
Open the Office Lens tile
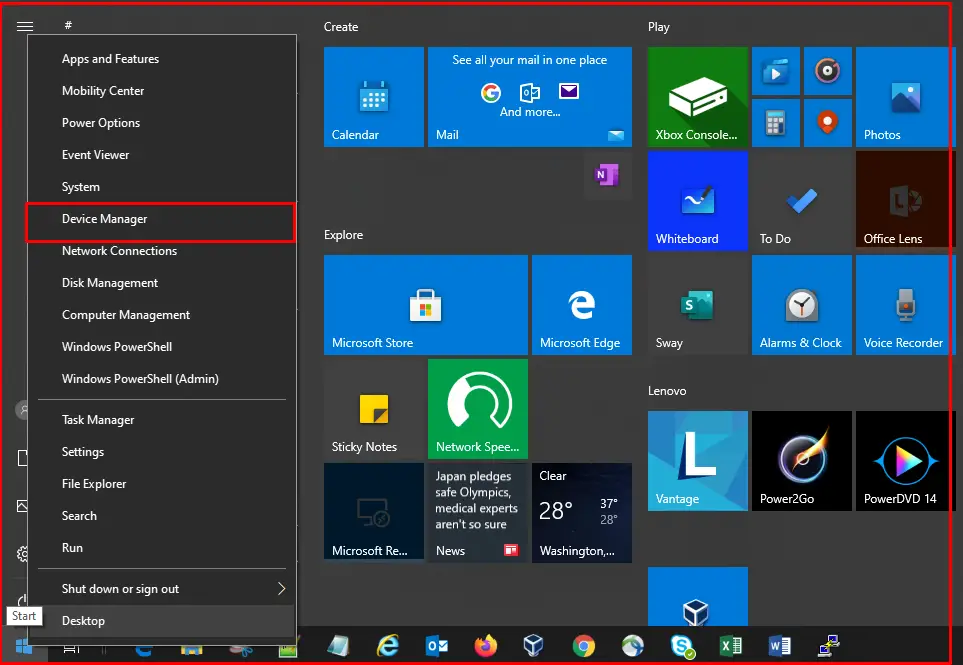coord(905,201)
